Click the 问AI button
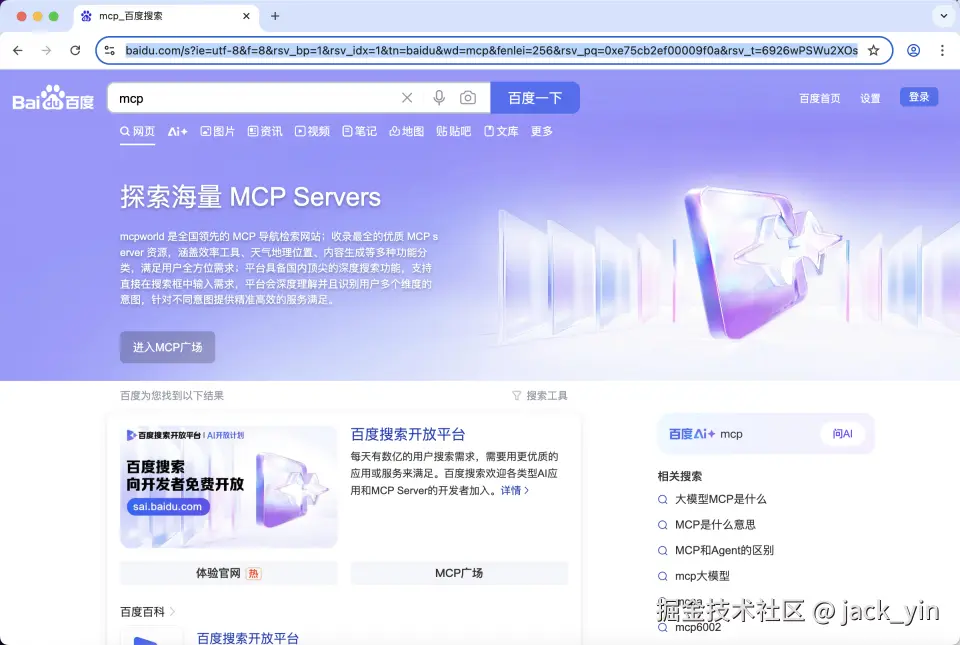The height and width of the screenshot is (645, 960). pyautogui.click(x=842, y=433)
